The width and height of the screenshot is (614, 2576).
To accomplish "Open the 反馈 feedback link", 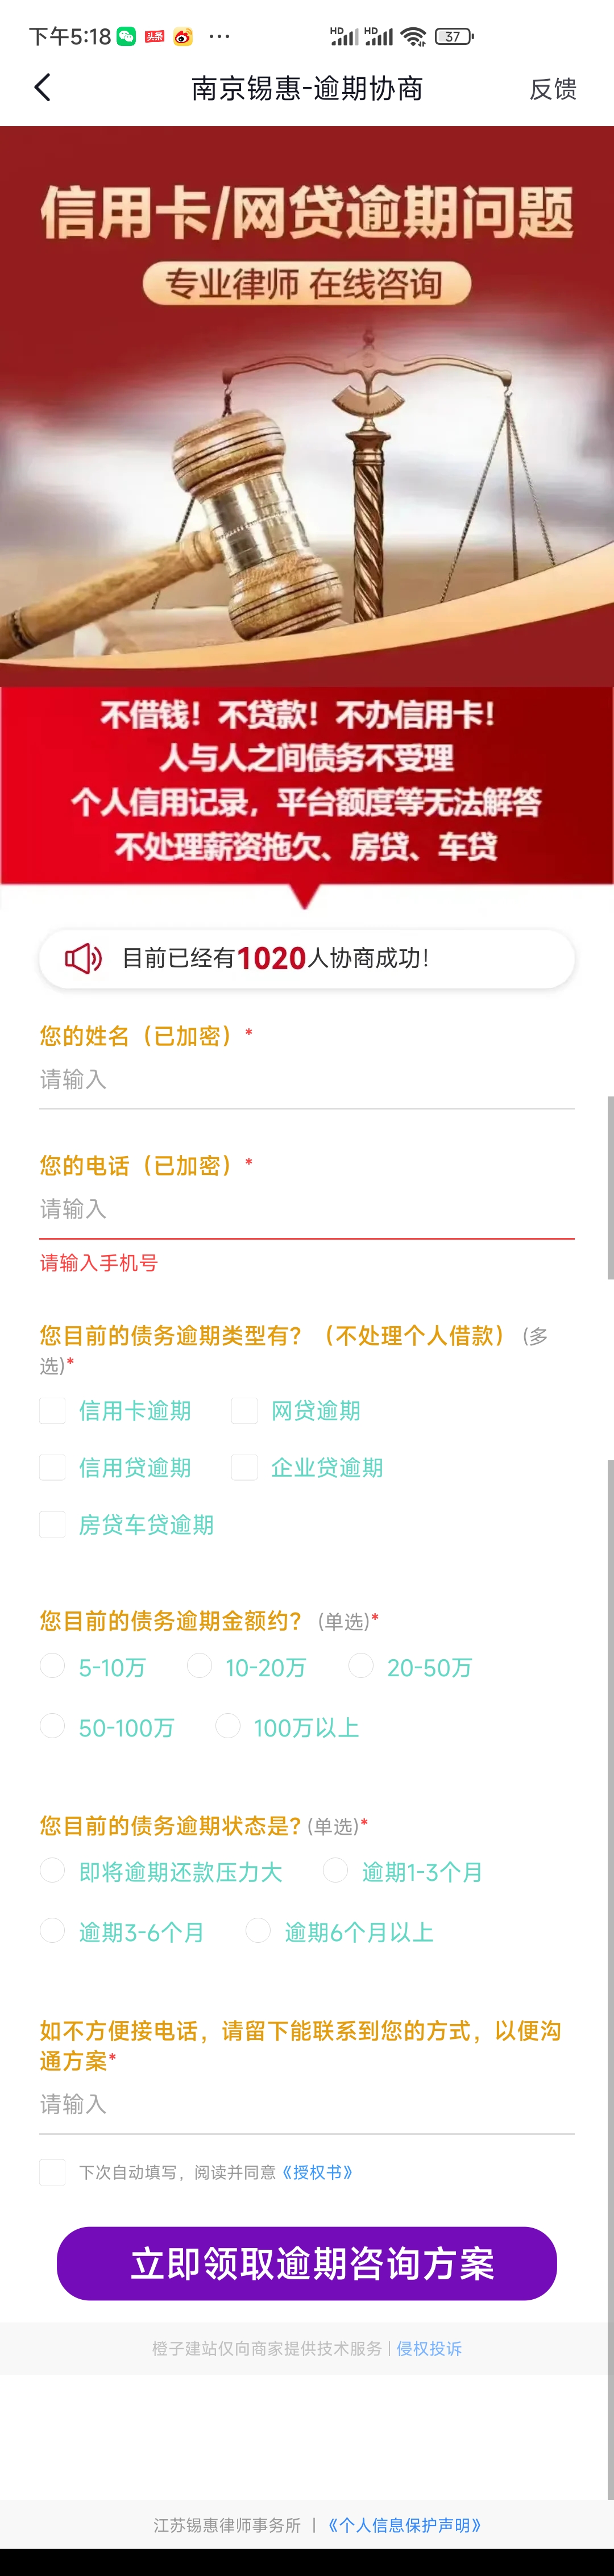I will pyautogui.click(x=552, y=89).
